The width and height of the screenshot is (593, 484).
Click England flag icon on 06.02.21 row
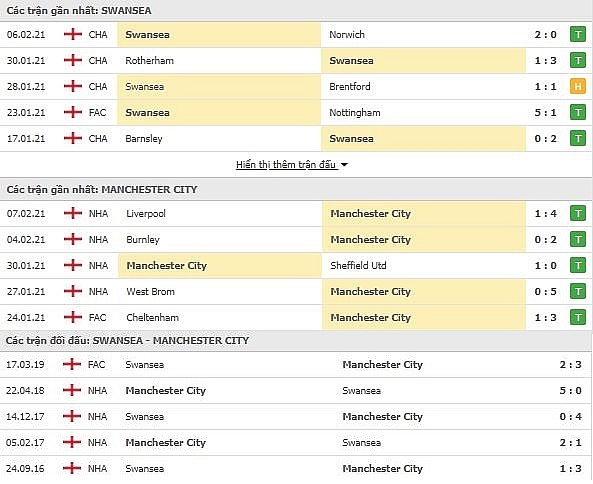[x=73, y=34]
